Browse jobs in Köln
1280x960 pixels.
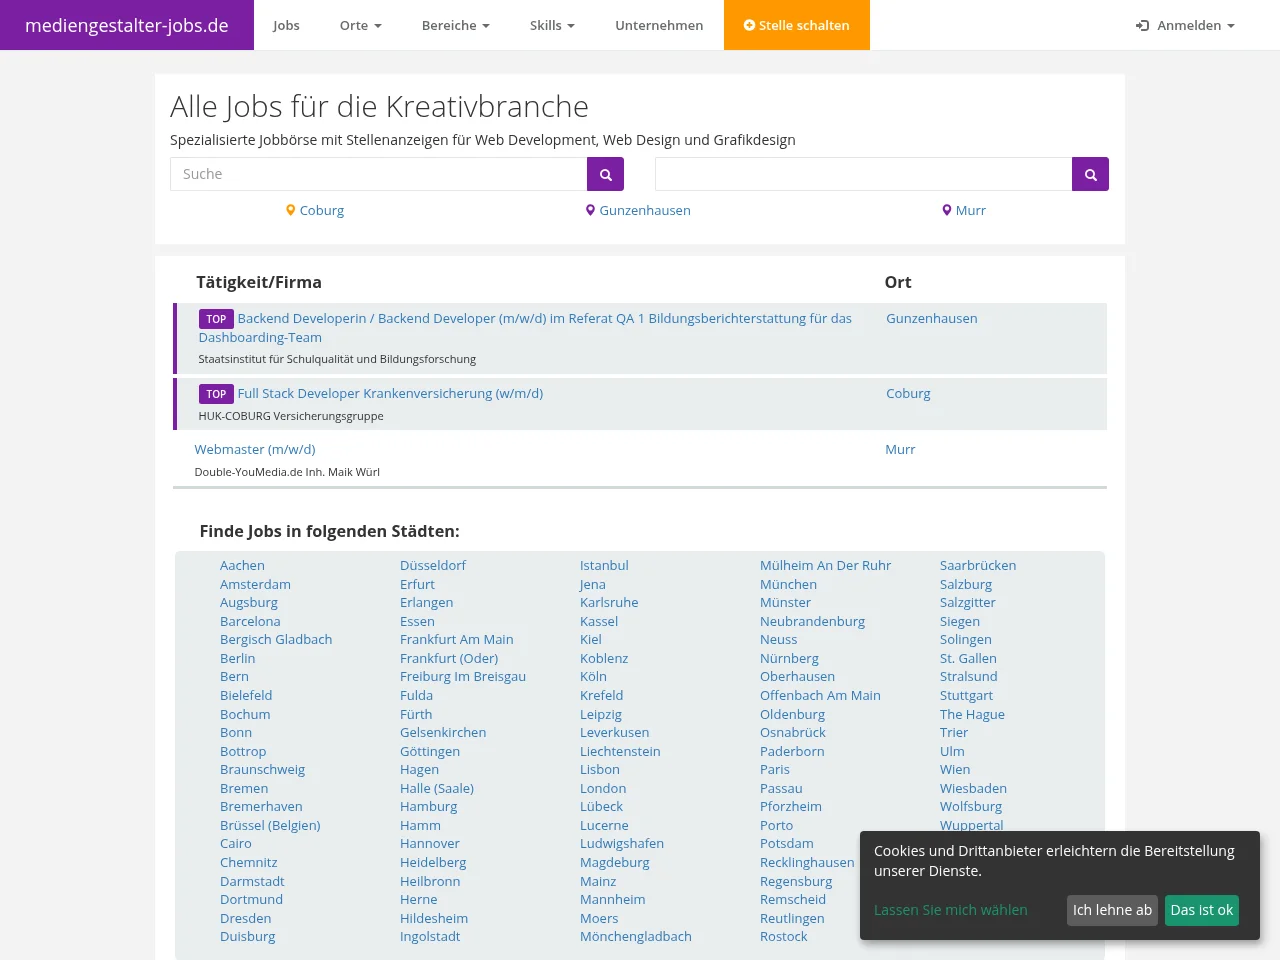coord(593,677)
